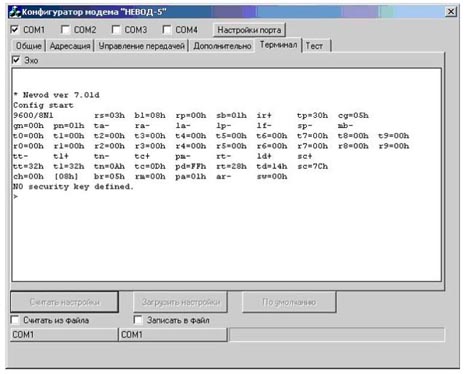
Task: Open the Управление передачей tab
Action: [141, 46]
